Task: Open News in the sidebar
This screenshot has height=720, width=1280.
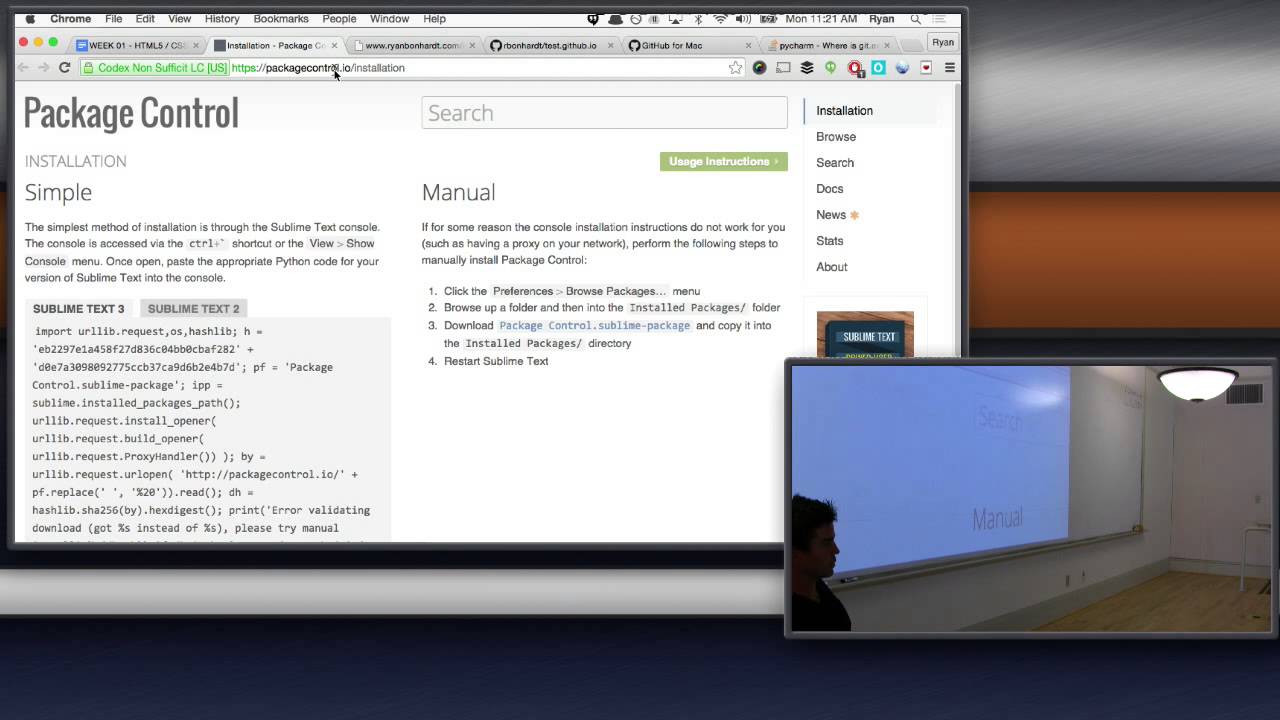Action: click(831, 215)
